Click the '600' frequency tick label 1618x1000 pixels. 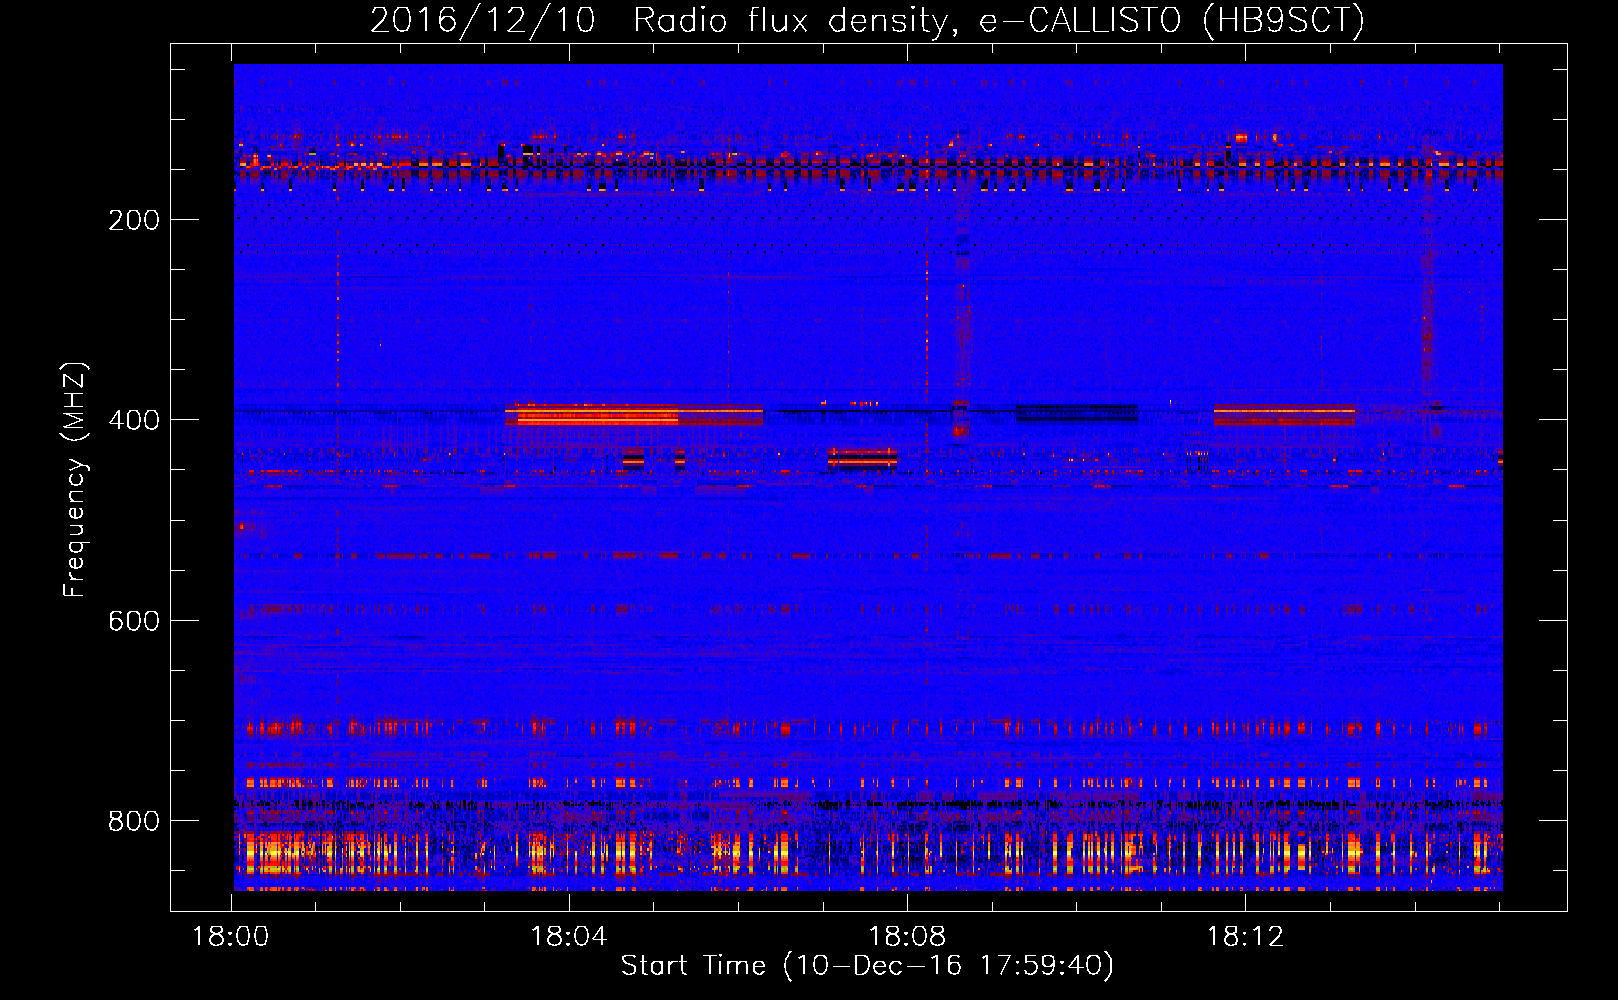(x=134, y=621)
